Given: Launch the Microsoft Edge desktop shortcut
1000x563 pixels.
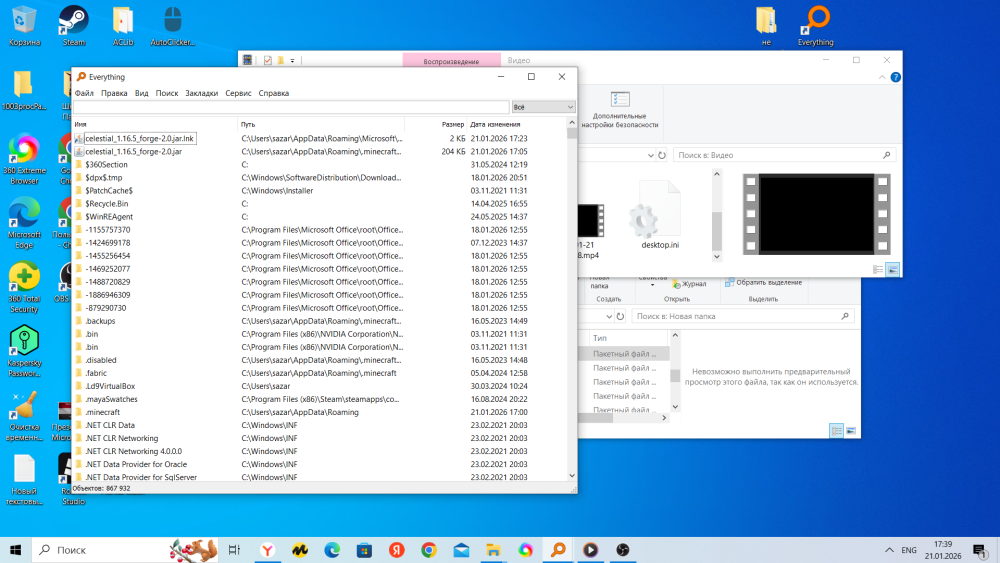Looking at the screenshot, I should [24, 223].
